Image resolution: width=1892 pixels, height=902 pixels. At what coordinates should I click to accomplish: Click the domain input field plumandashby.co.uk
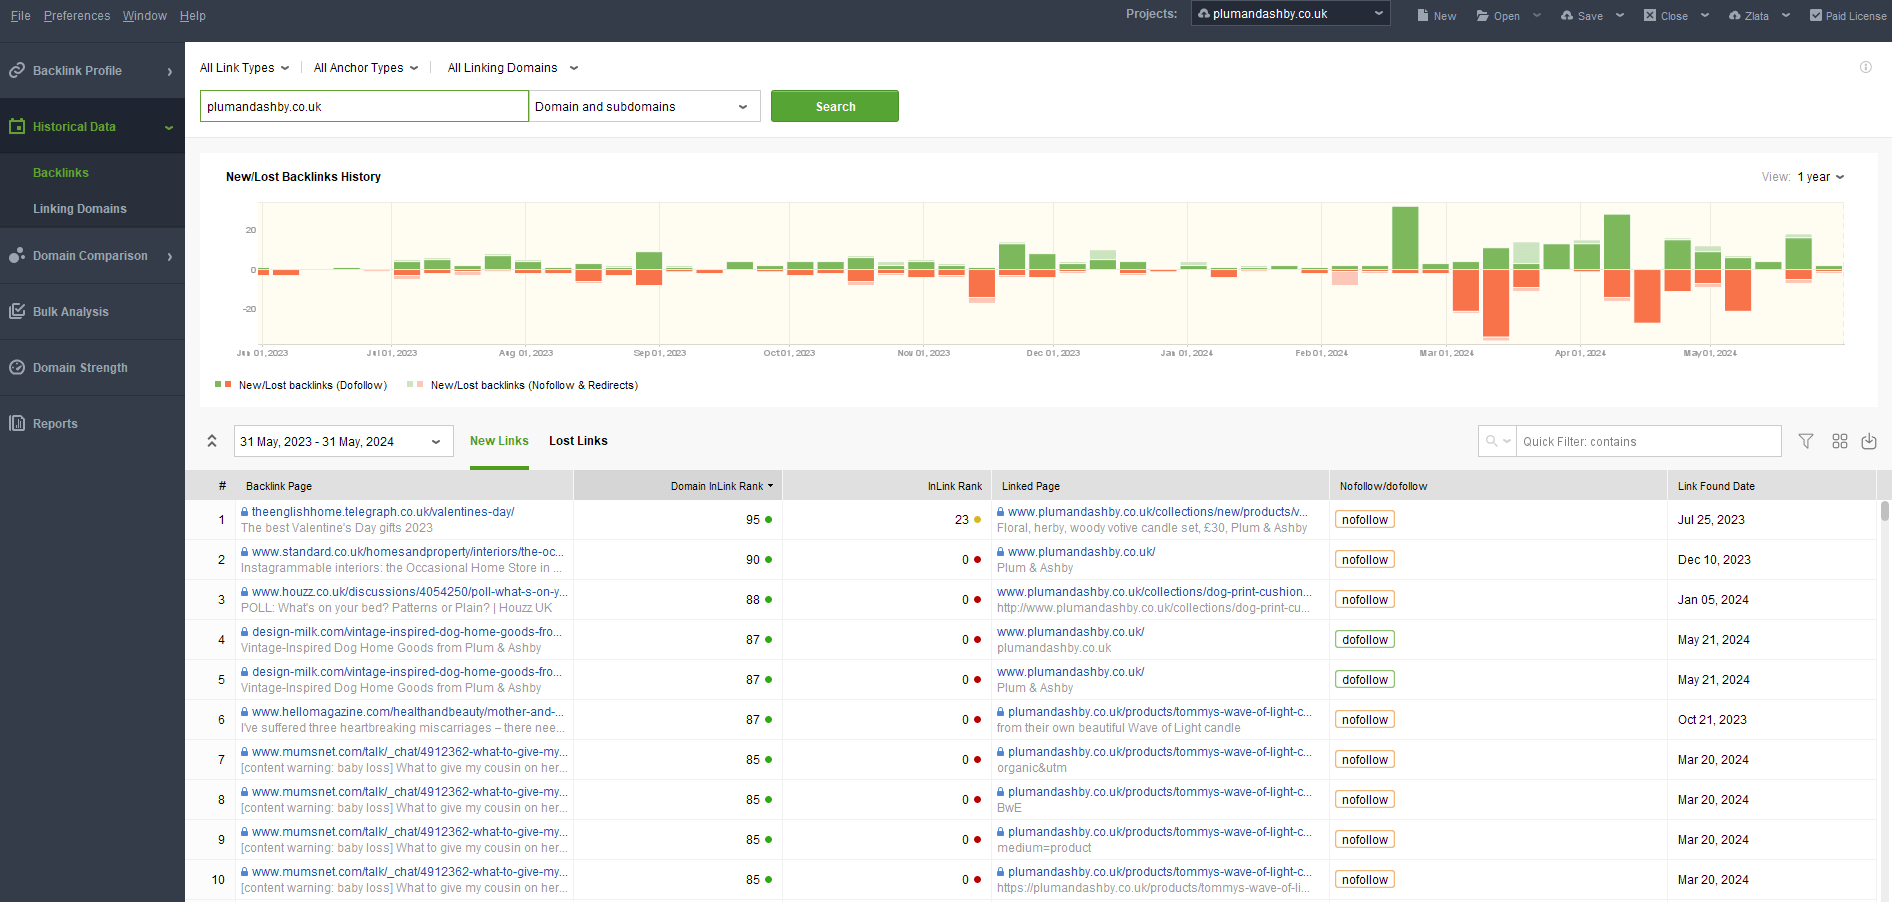(364, 106)
